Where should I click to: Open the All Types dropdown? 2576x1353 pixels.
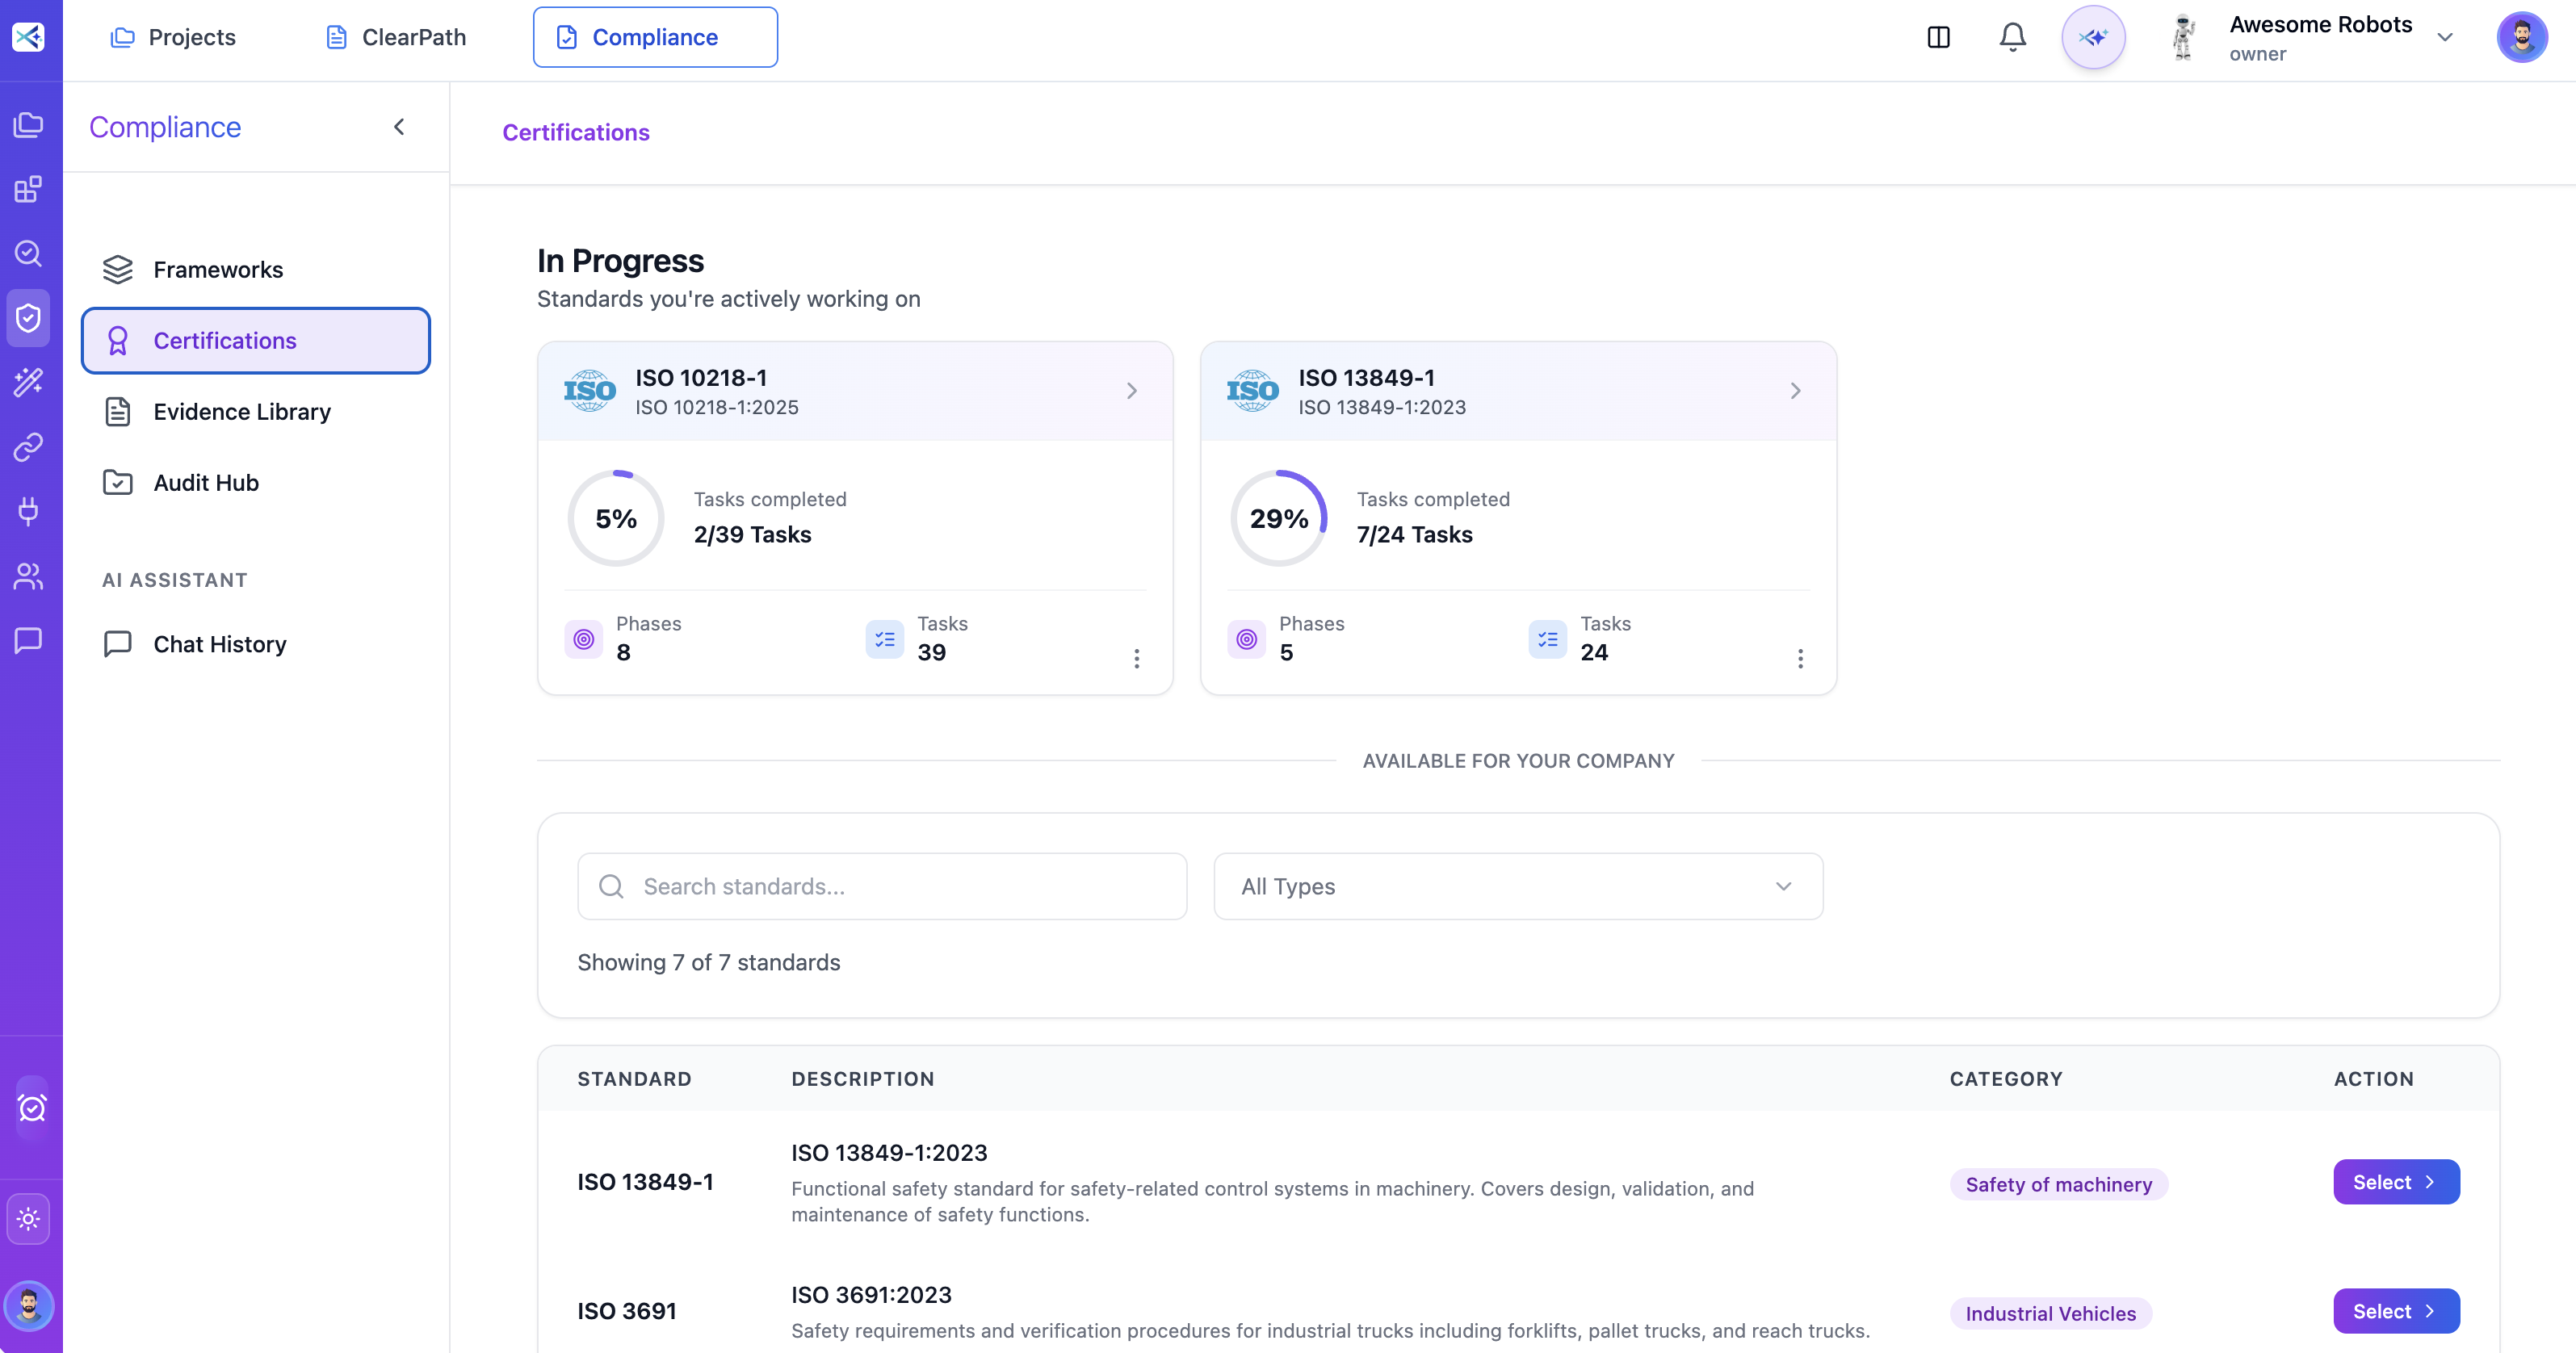pyautogui.click(x=1517, y=886)
